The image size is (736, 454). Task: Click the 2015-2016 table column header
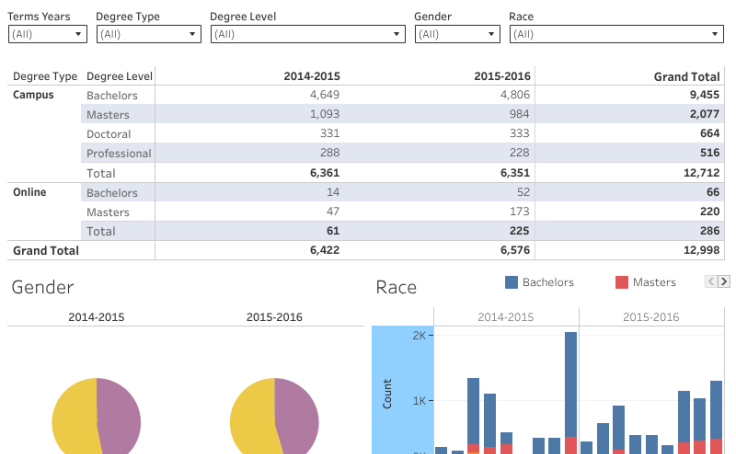[501, 77]
